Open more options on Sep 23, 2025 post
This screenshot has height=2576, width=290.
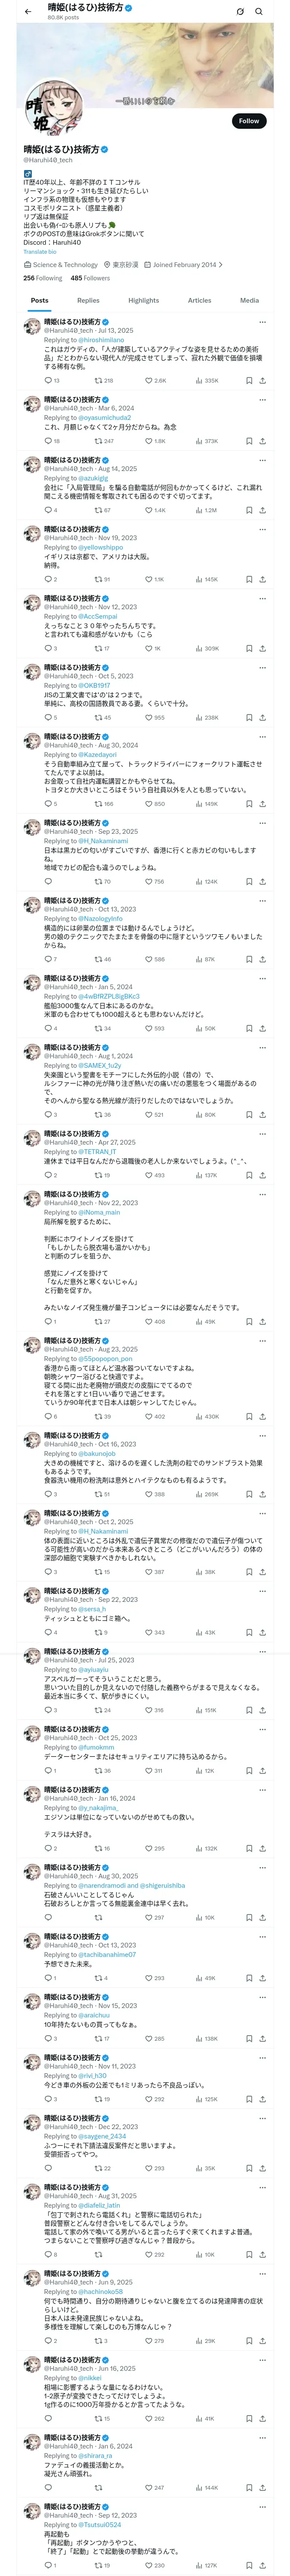[x=262, y=823]
